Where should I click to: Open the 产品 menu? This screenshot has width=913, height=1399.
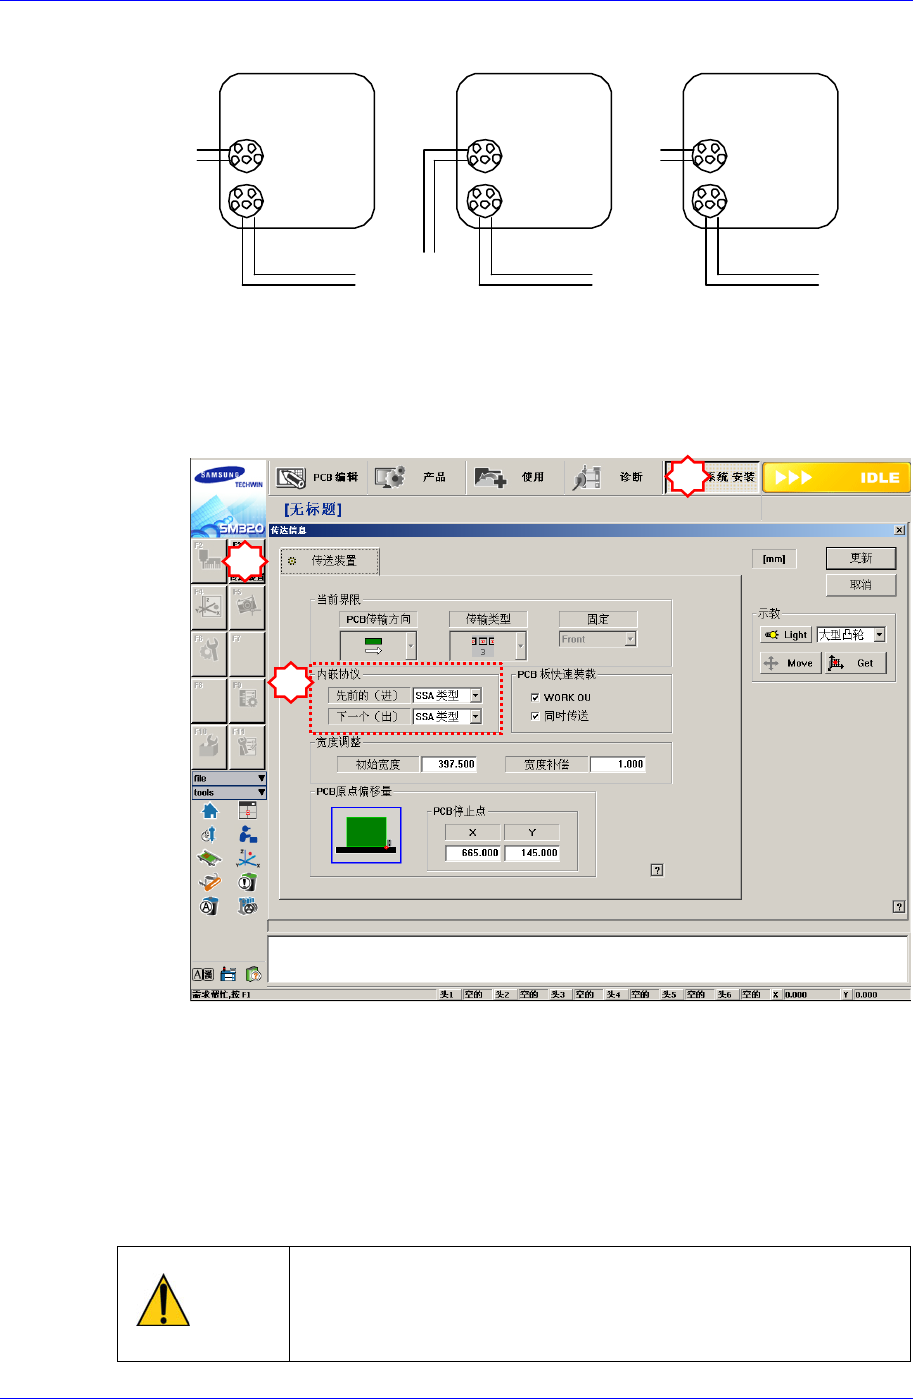[x=417, y=478]
